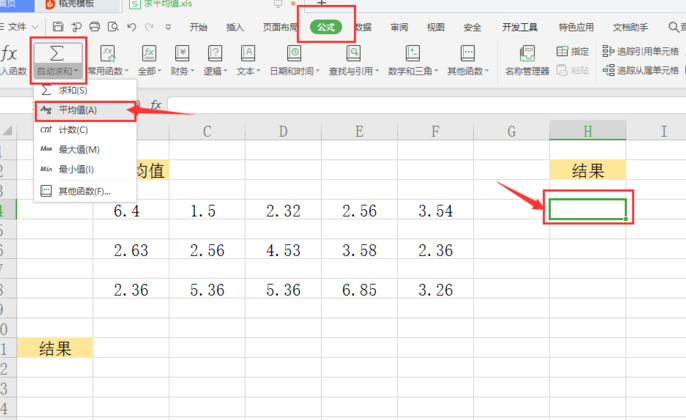The height and width of the screenshot is (420, 686).
Task: Open the 逻辑 logical functions icon
Action: click(x=215, y=54)
